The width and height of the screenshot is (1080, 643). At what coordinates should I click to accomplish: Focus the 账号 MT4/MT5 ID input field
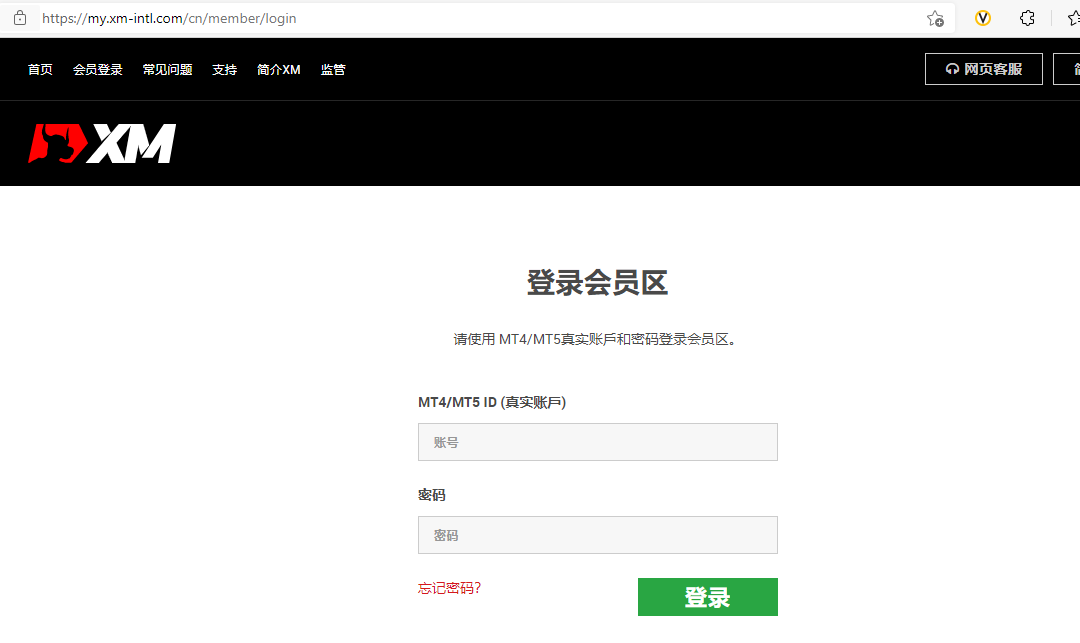(597, 442)
